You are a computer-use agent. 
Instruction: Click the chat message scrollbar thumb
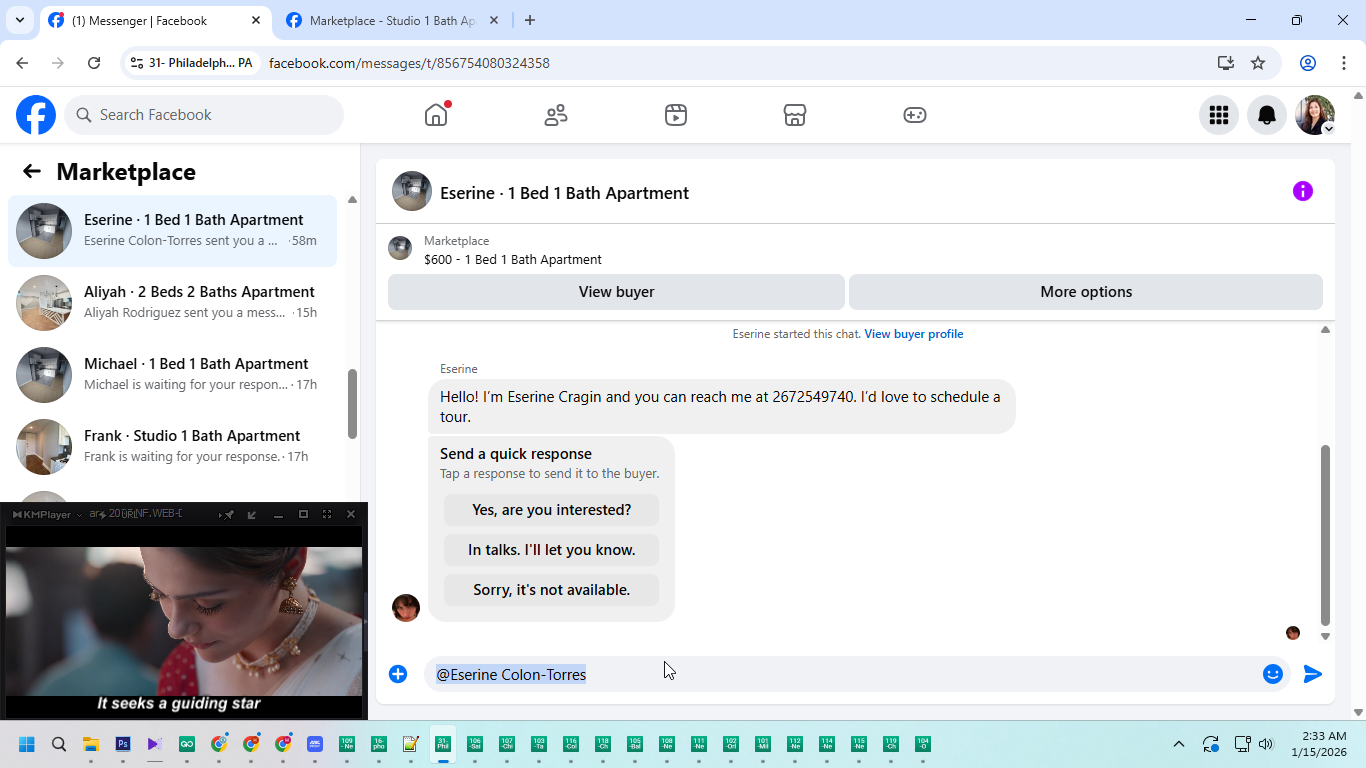(x=1325, y=535)
